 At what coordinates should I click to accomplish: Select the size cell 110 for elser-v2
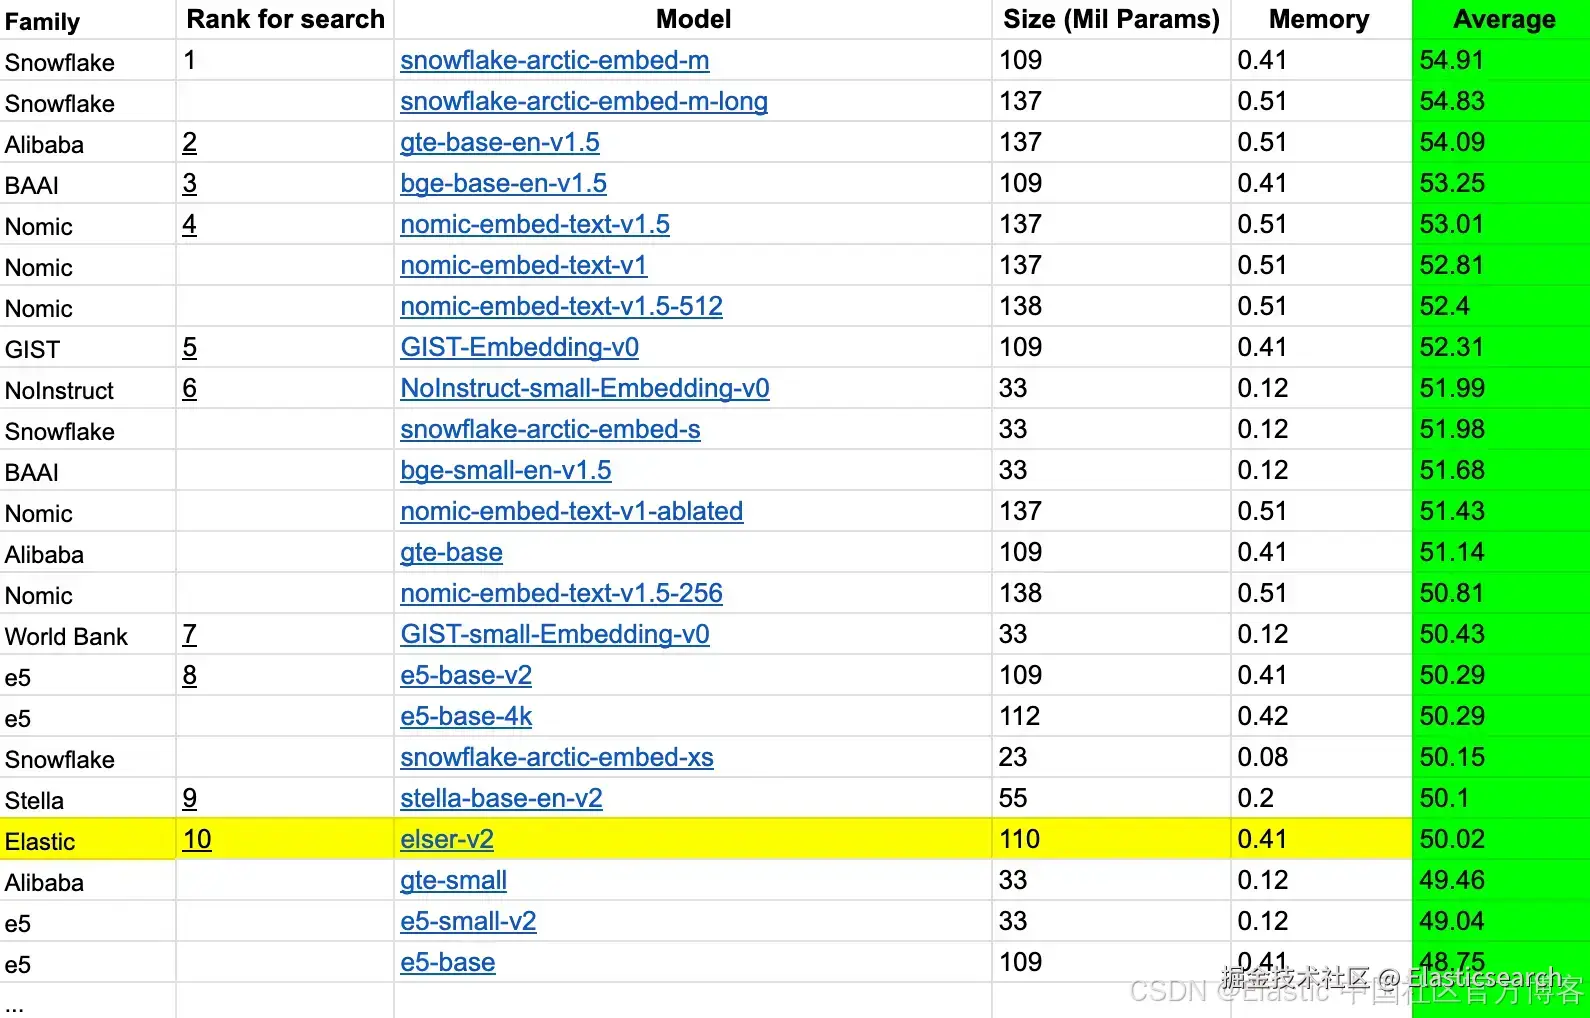click(1111, 840)
